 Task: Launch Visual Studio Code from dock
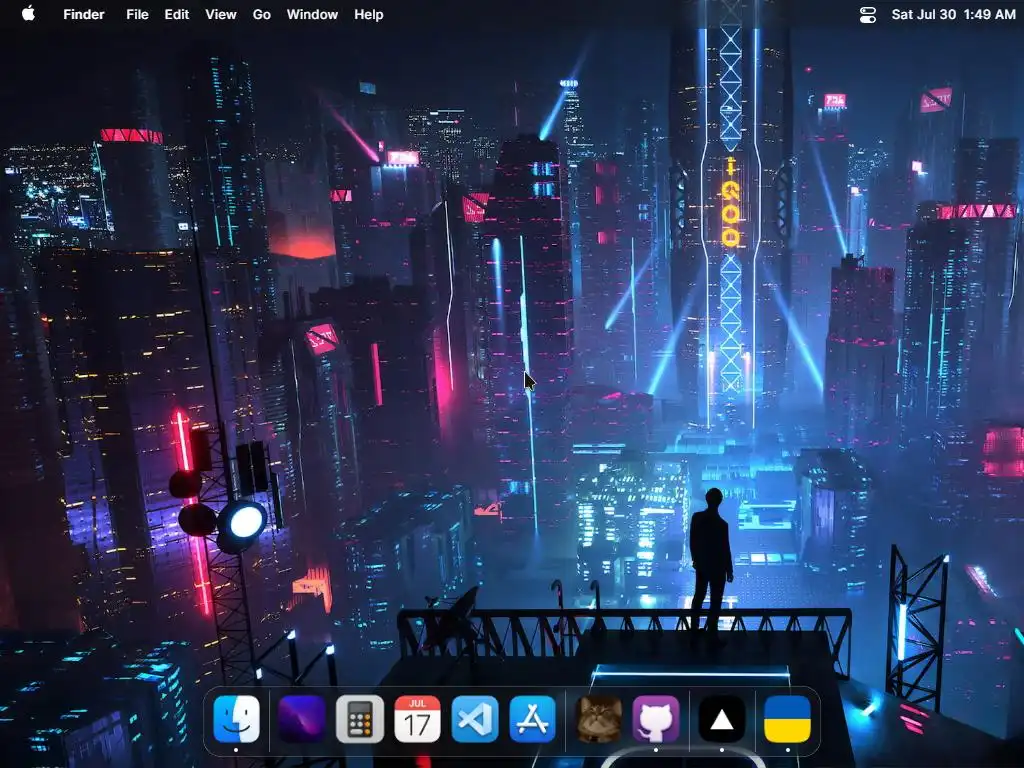click(x=475, y=719)
